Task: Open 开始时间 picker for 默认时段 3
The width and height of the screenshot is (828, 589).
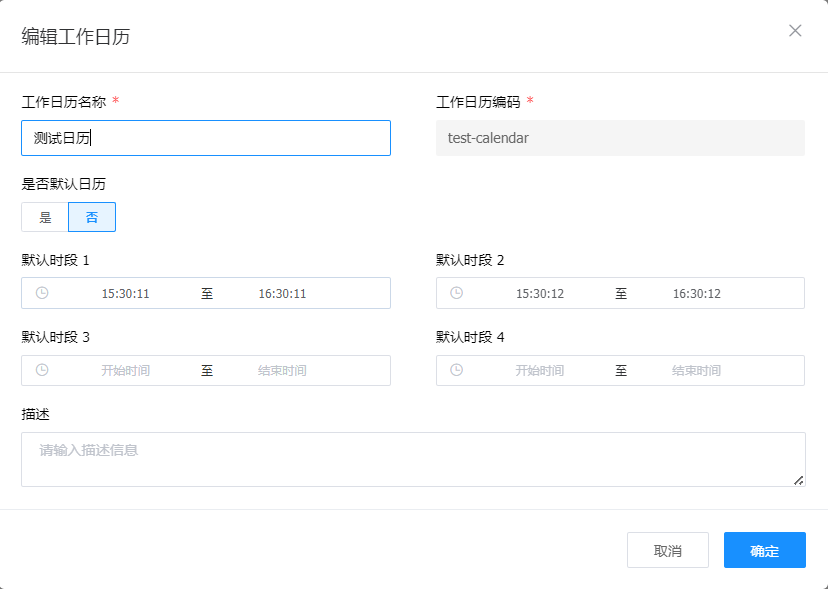Action: [126, 371]
